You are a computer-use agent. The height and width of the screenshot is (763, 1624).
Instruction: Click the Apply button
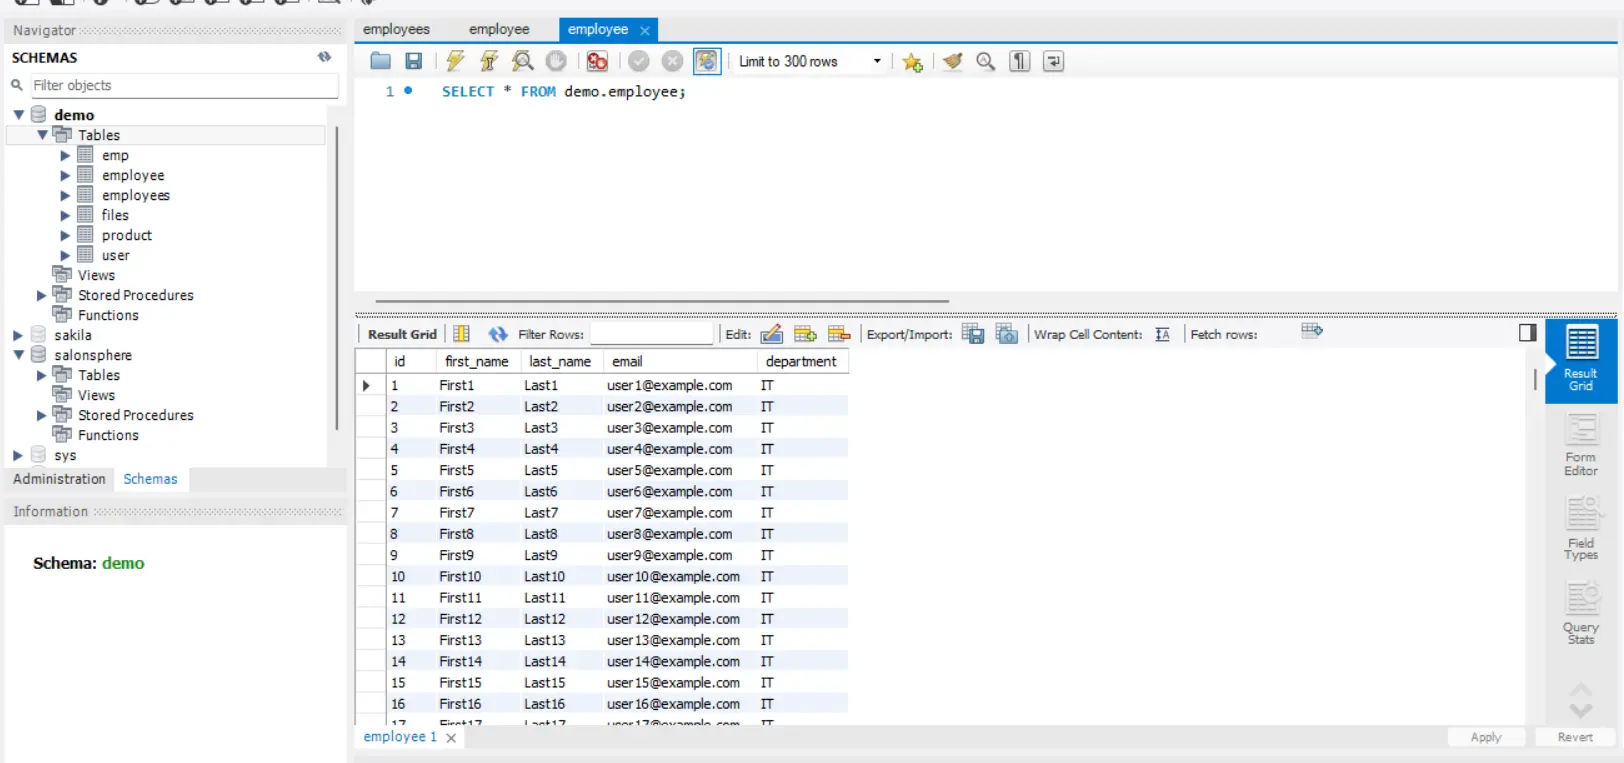(1485, 737)
